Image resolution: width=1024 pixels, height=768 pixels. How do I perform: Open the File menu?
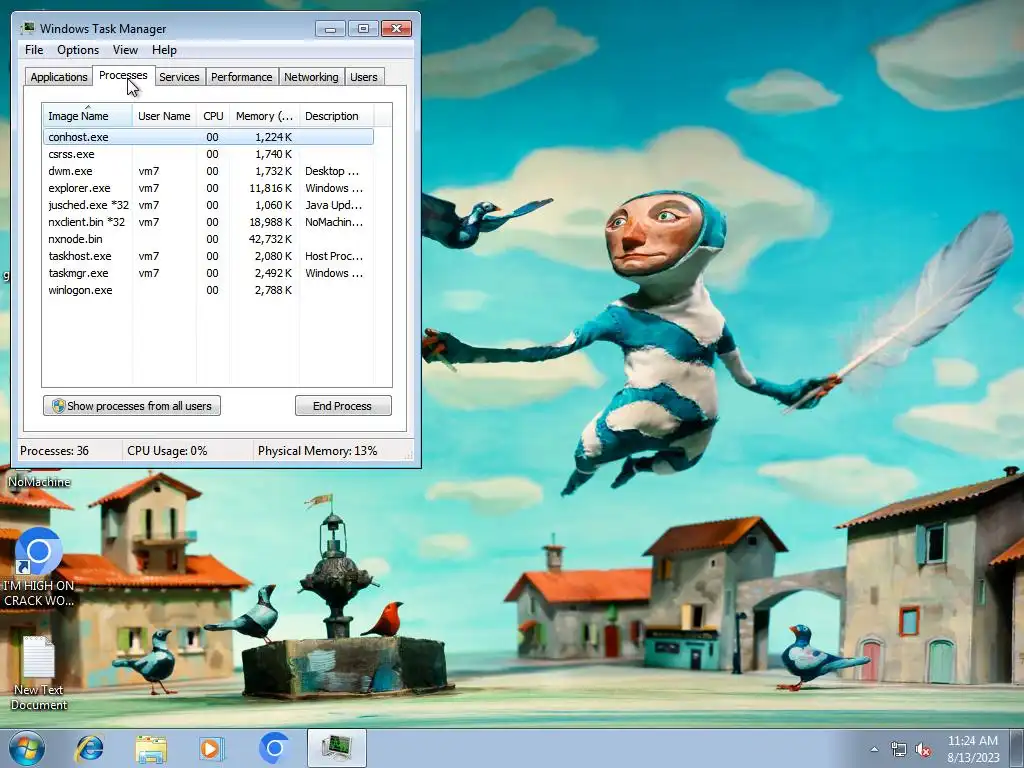pos(34,50)
